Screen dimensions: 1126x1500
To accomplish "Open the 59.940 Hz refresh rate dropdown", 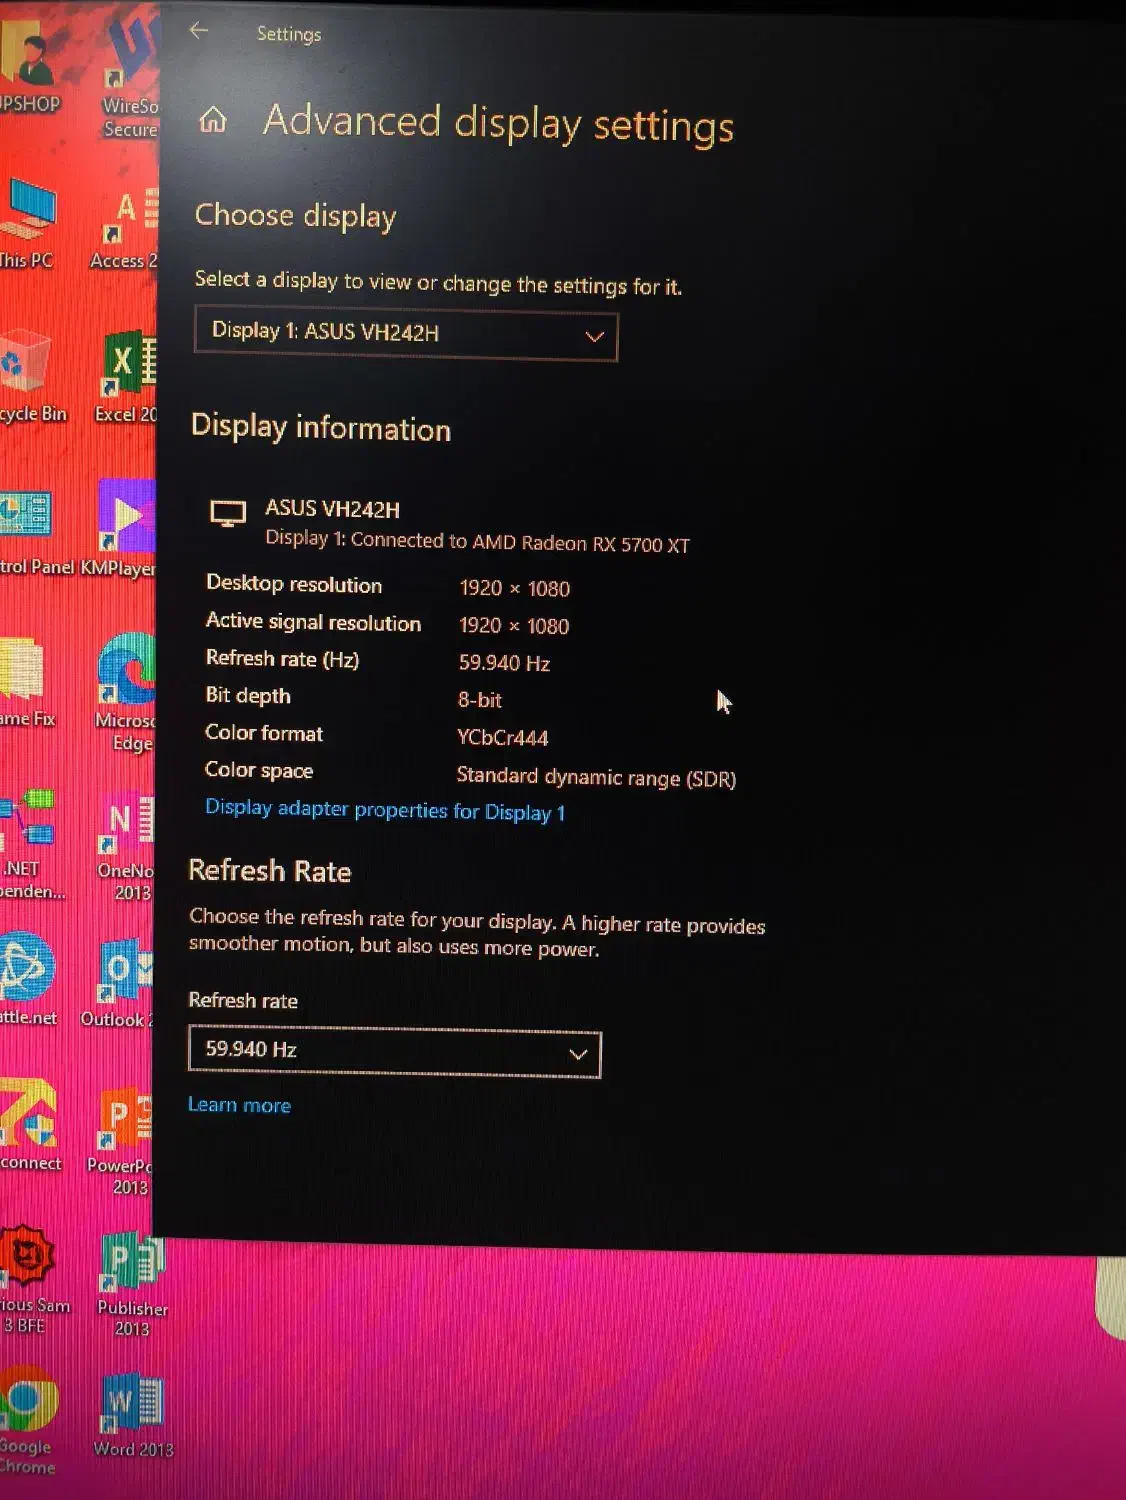I will click(x=395, y=1052).
